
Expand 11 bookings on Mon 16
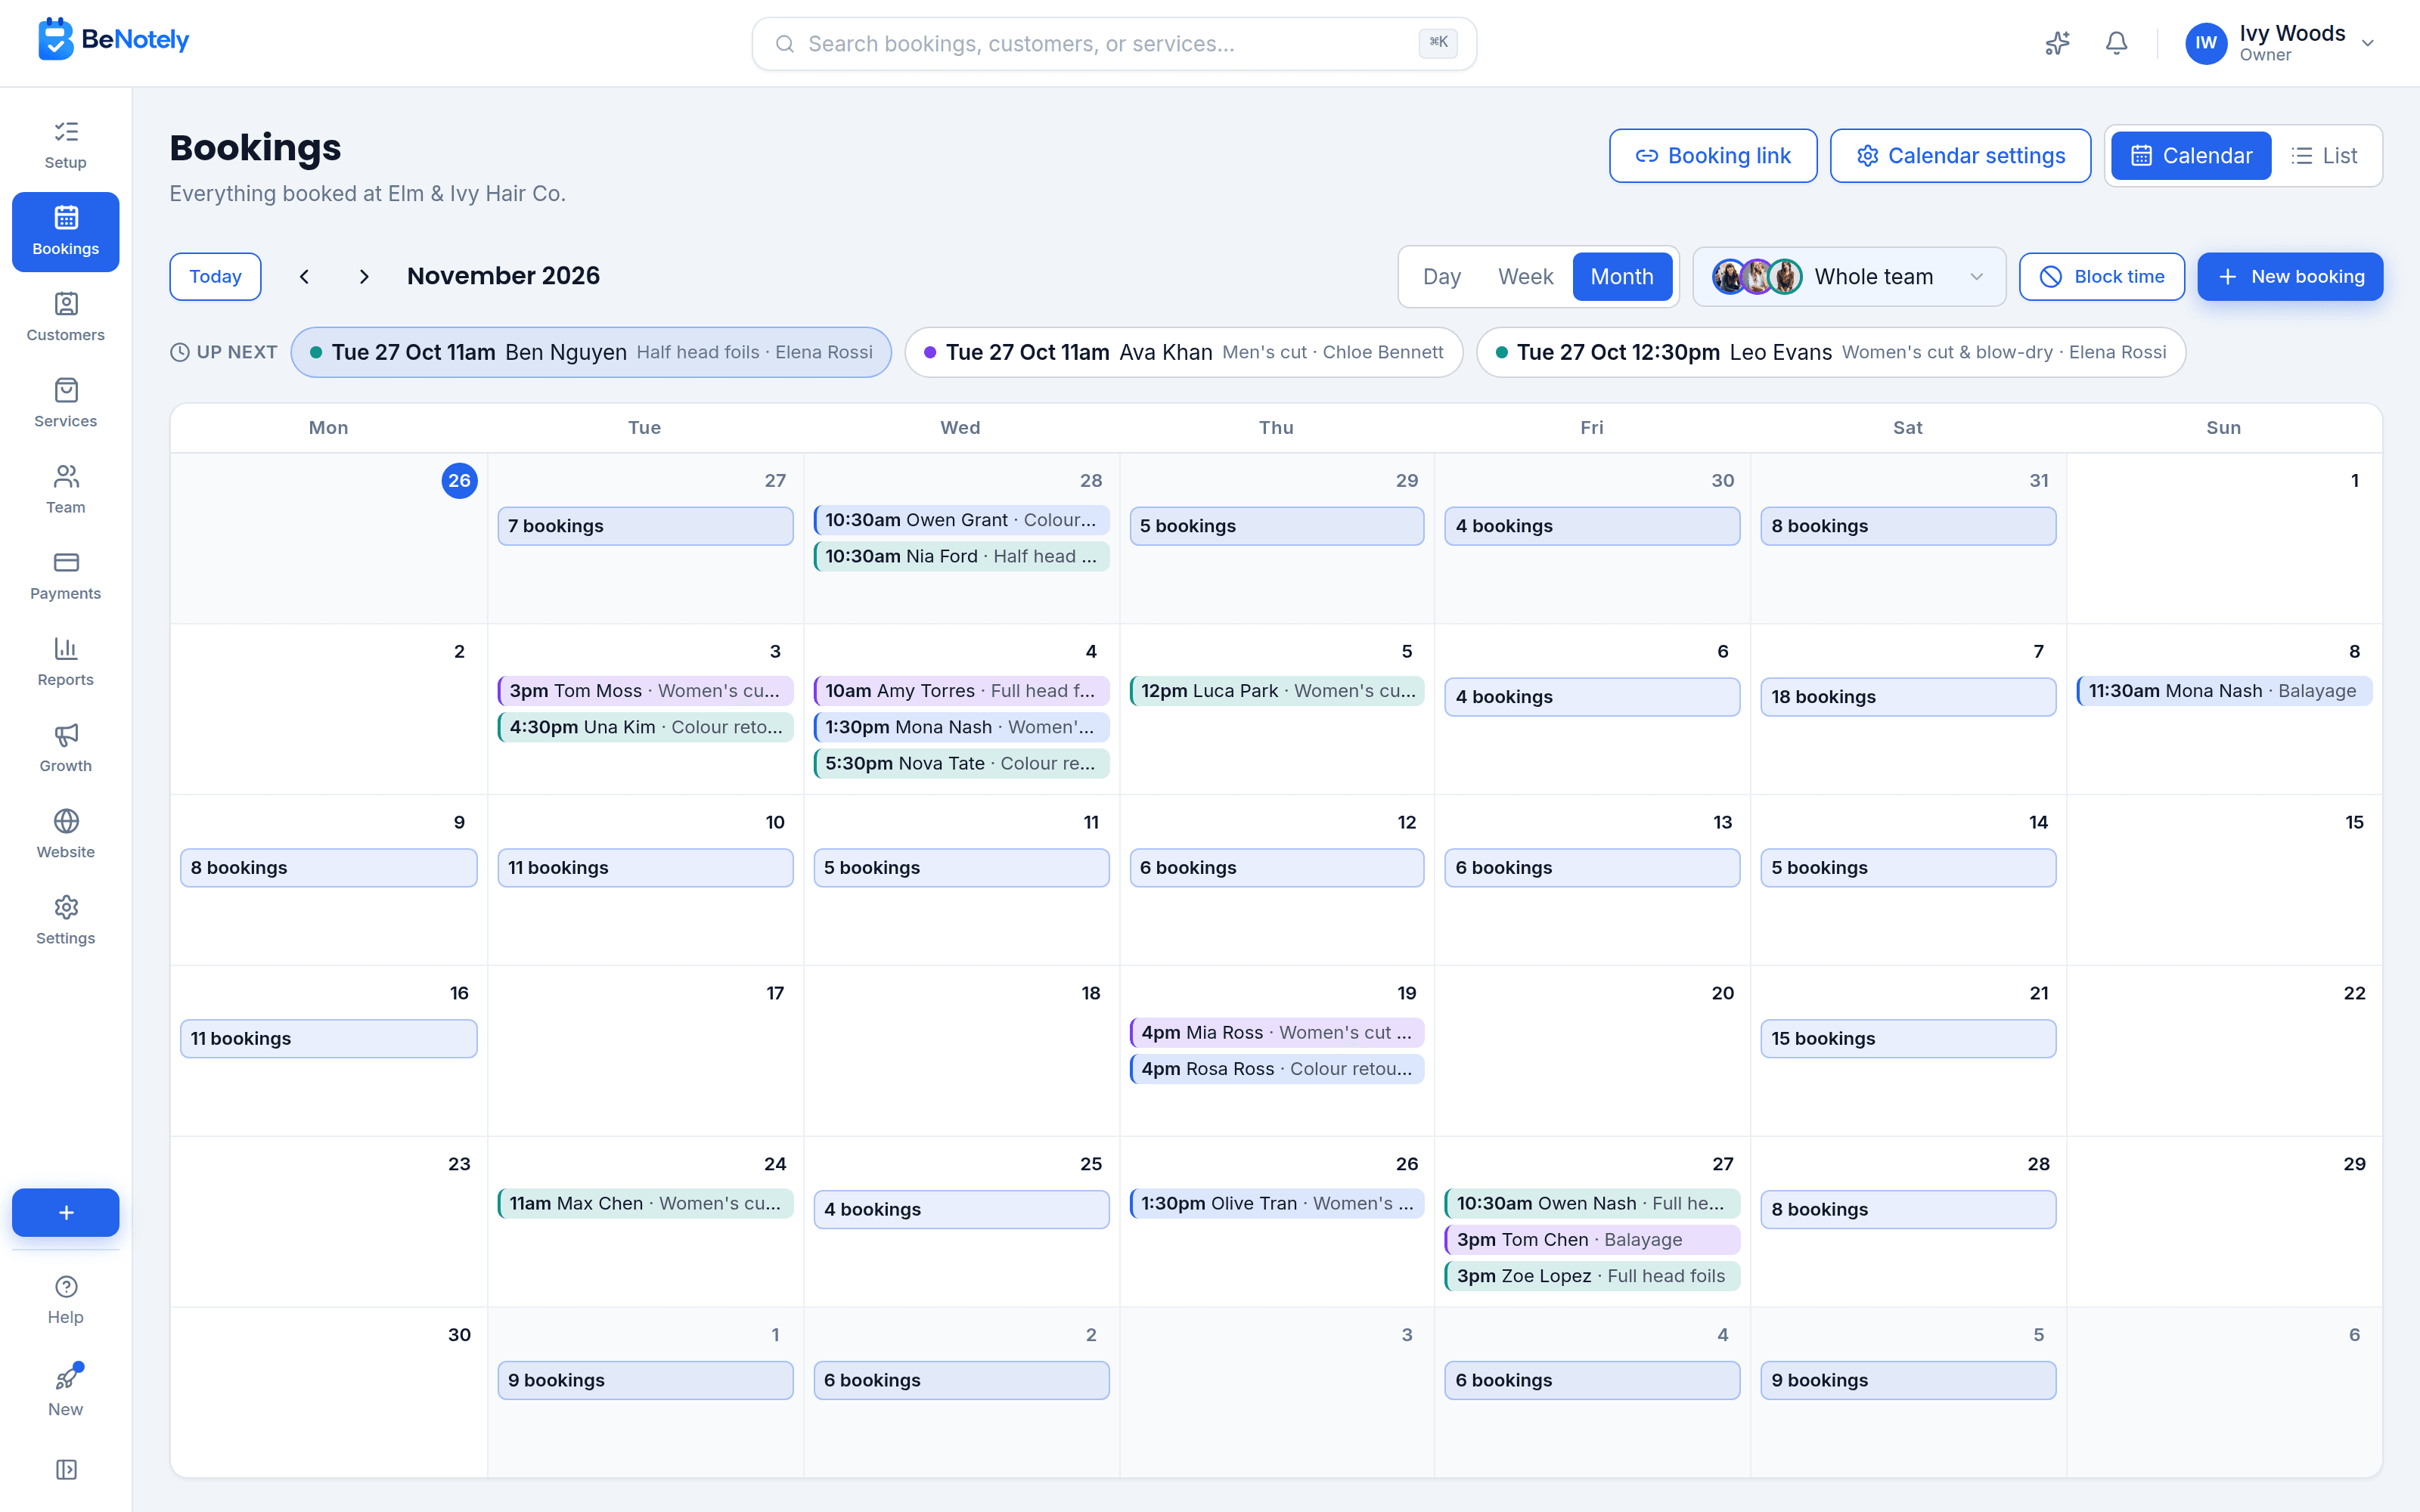pos(329,1039)
